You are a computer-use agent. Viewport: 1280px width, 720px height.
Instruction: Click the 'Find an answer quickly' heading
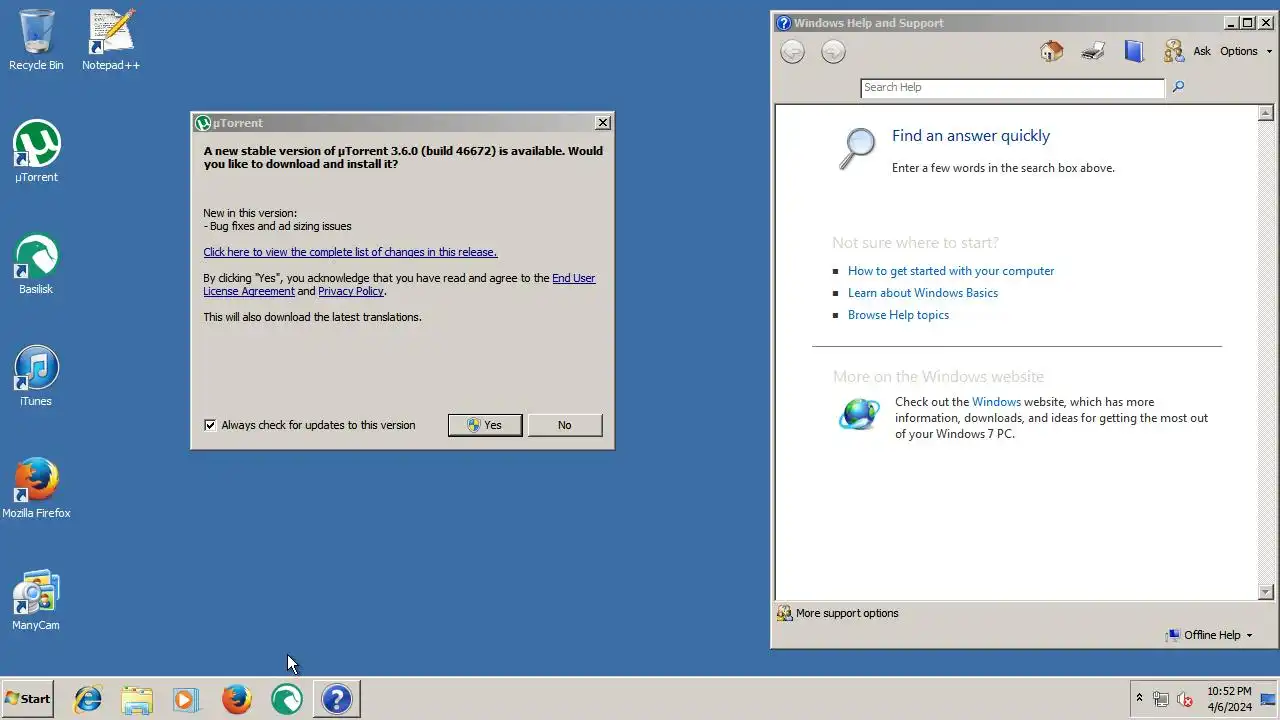[x=971, y=136]
